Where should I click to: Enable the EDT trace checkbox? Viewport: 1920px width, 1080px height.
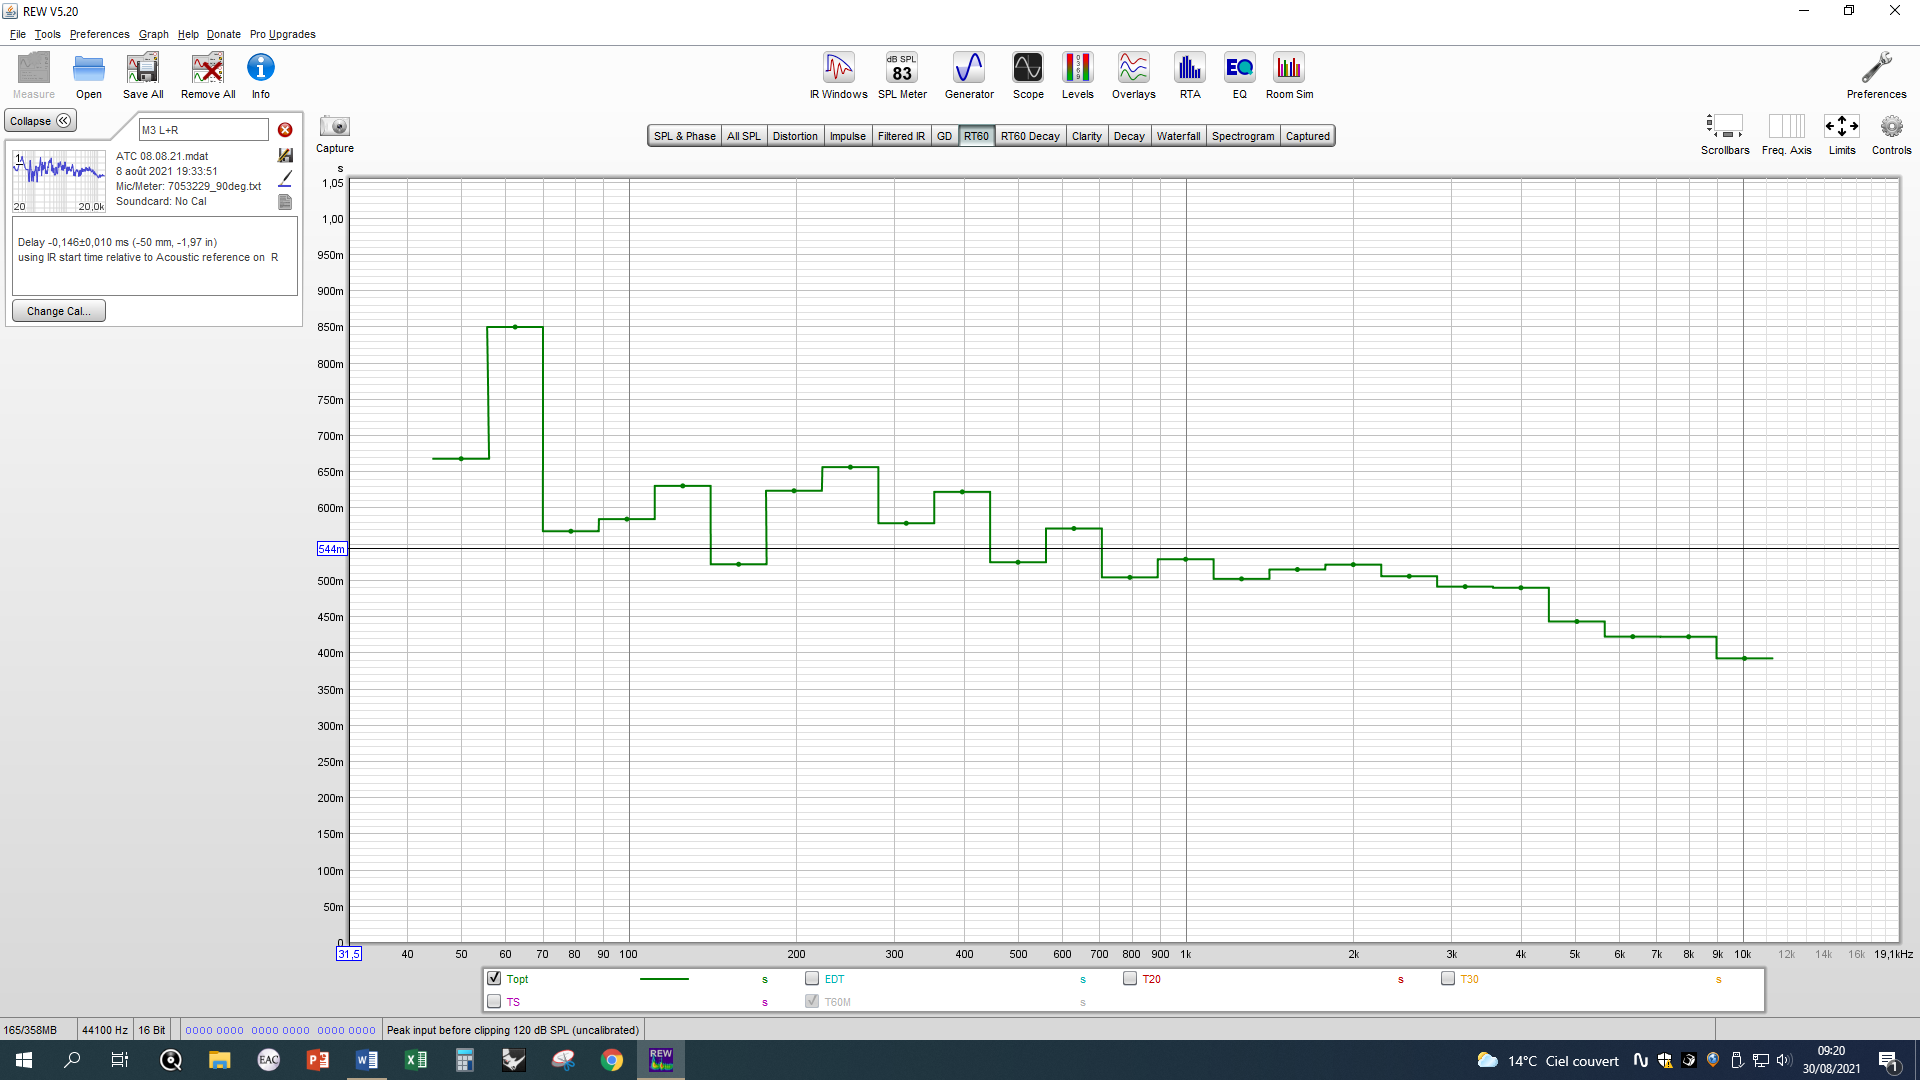coord(812,978)
